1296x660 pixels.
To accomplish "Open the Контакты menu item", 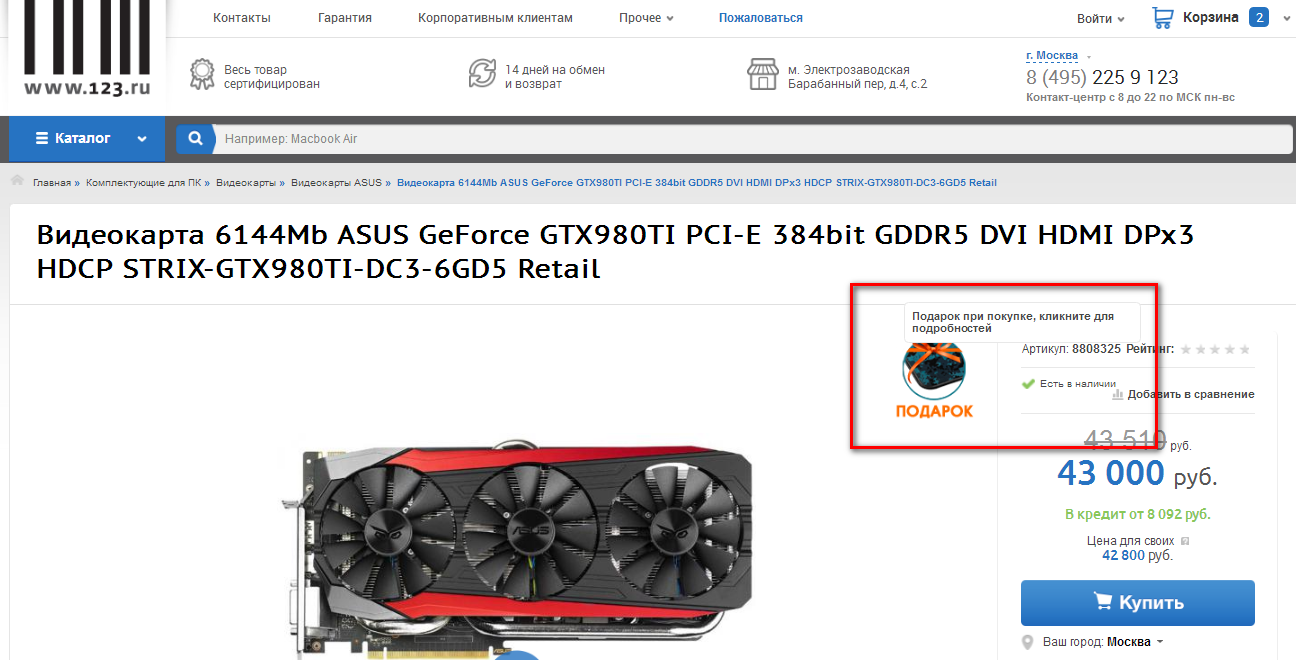I will click(x=242, y=18).
